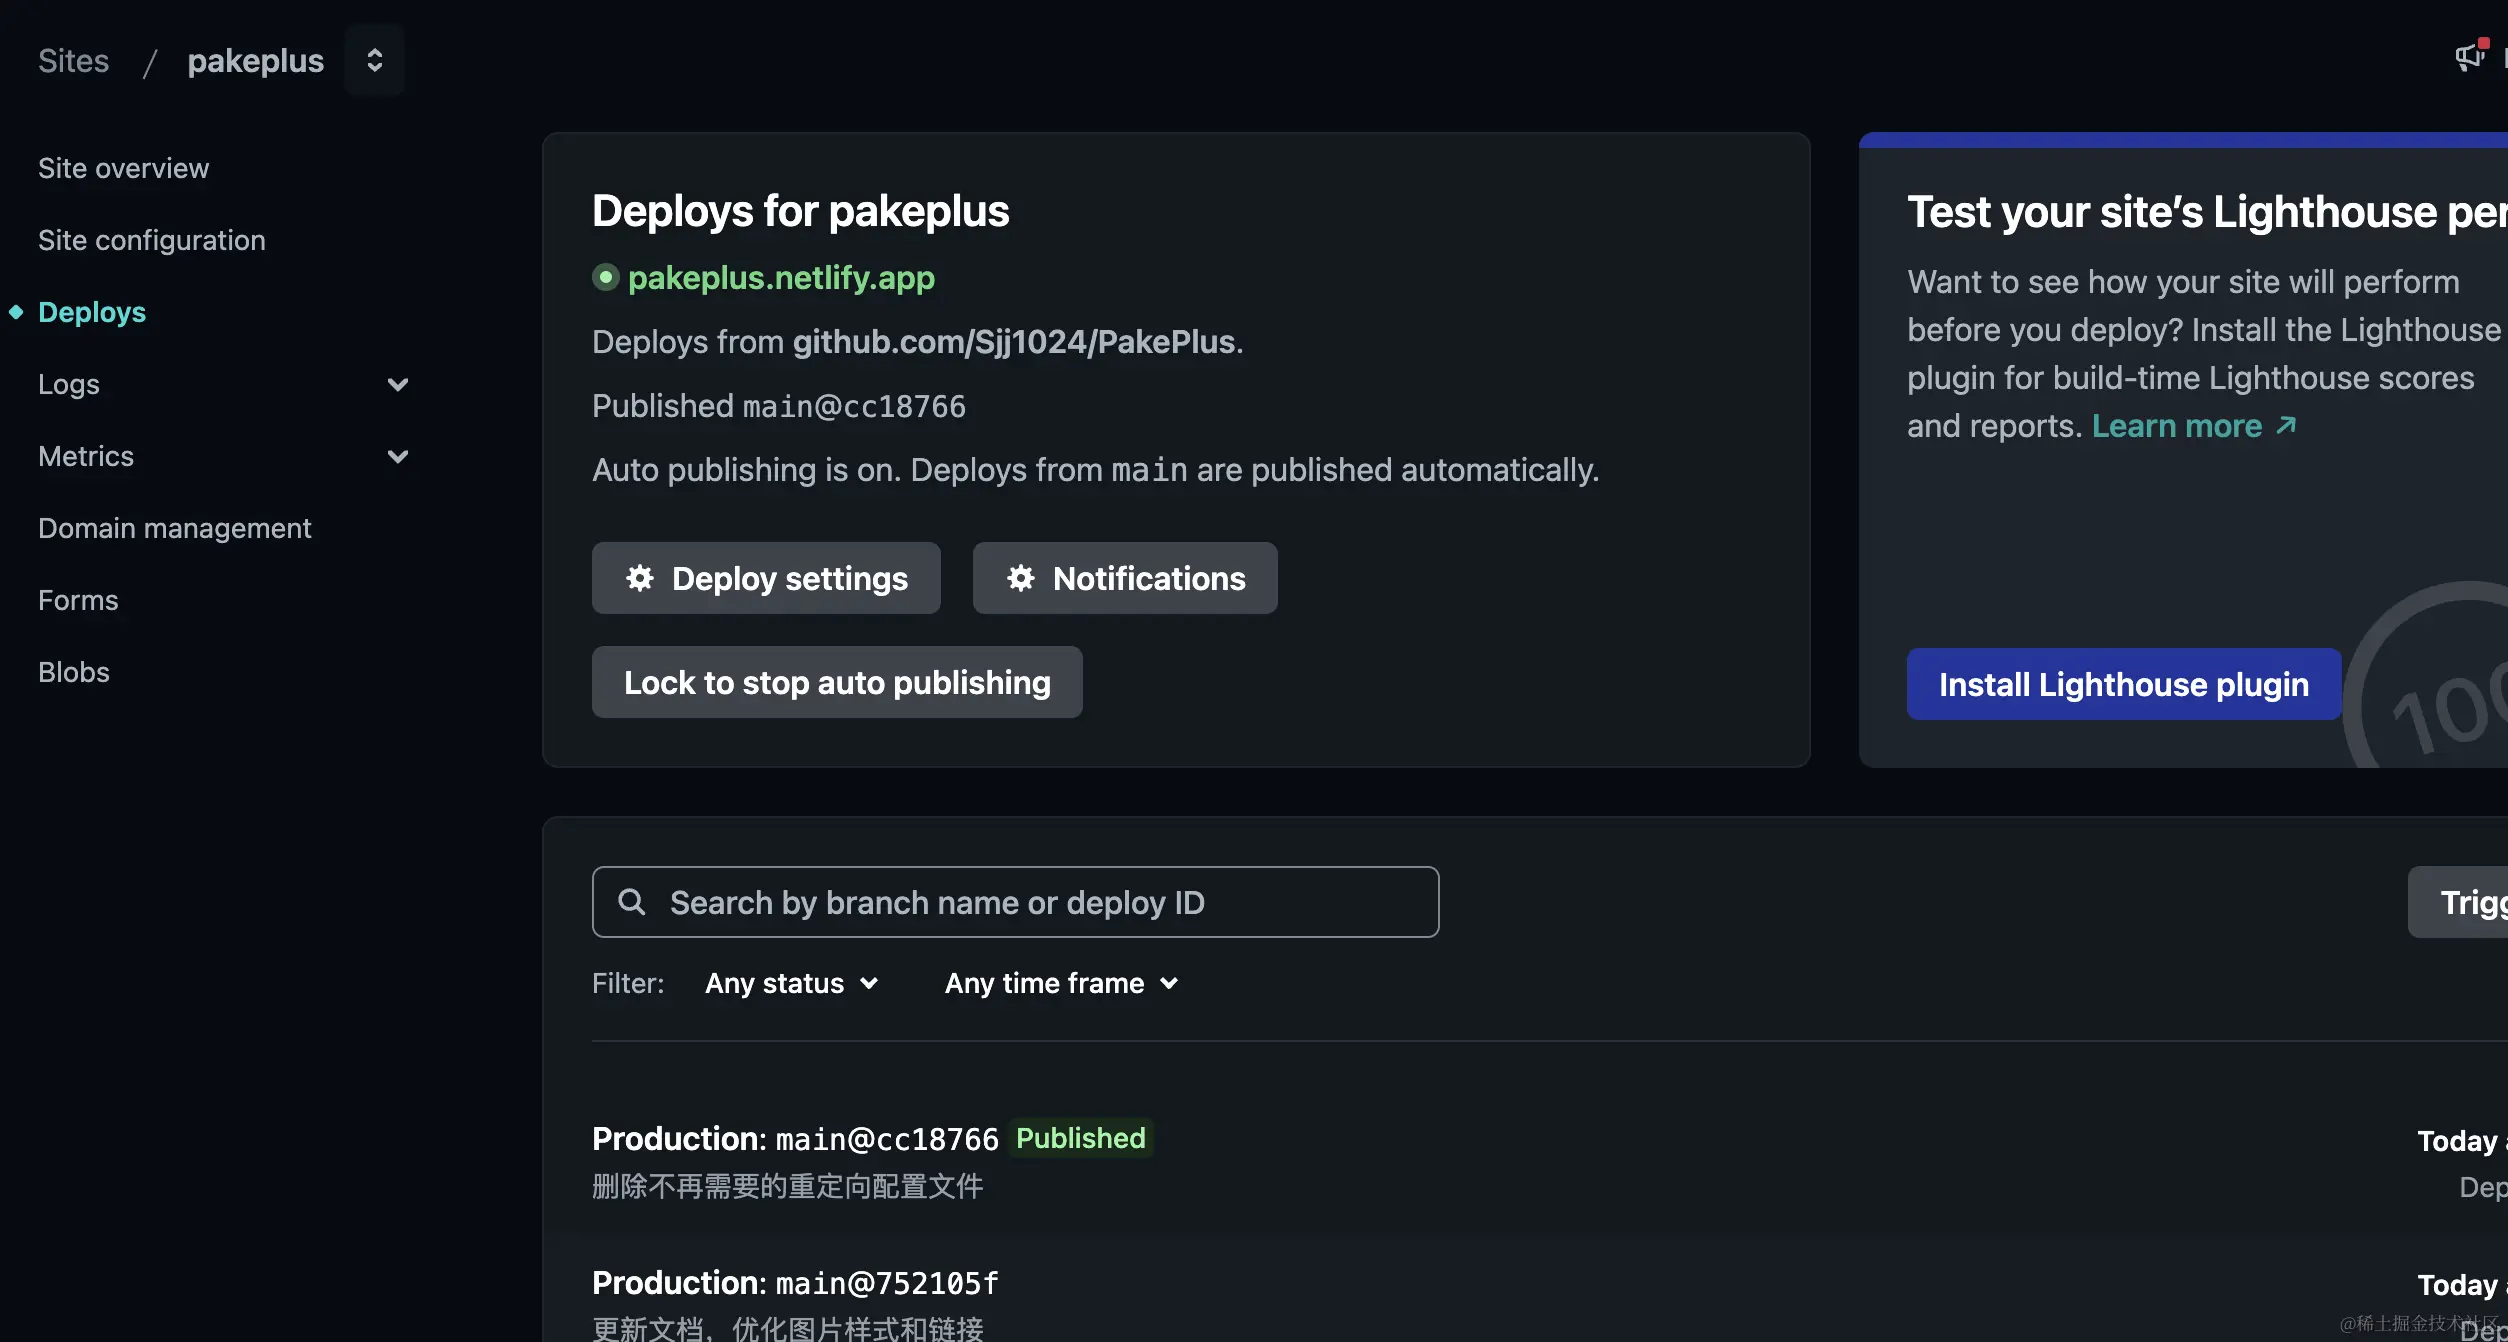Screen dimensions: 2508x1342
Task: Open the Any time frame filter dropdown
Action: pyautogui.click(x=1061, y=984)
